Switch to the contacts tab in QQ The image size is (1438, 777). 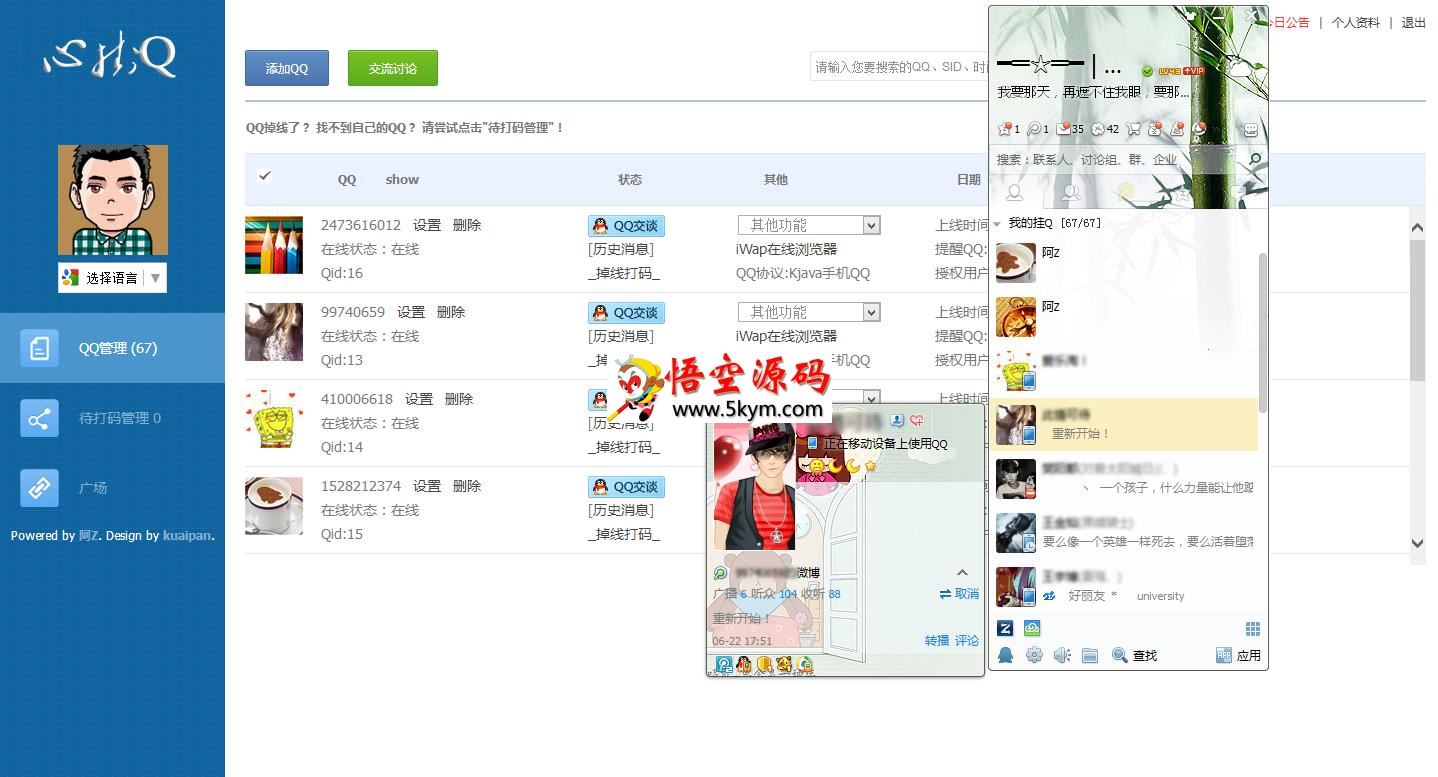[1015, 192]
